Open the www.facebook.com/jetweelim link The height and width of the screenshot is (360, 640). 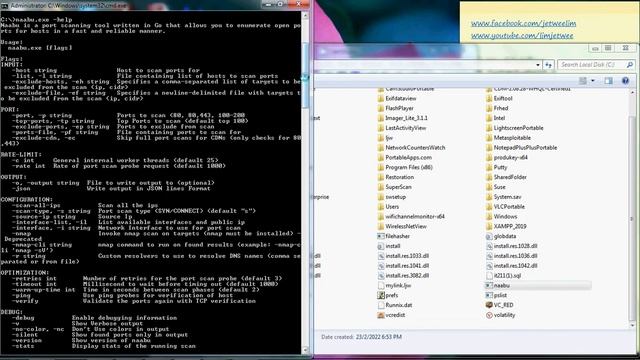(x=523, y=24)
